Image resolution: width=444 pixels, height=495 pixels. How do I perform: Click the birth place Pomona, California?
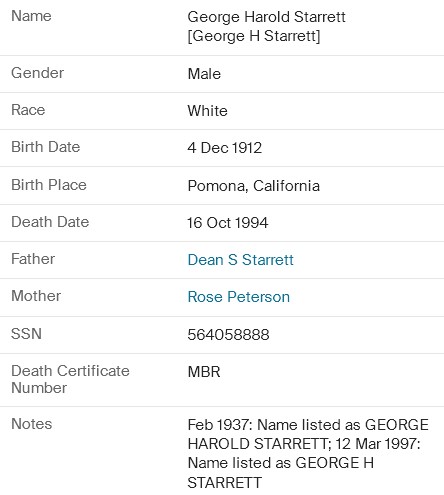[x=254, y=186]
